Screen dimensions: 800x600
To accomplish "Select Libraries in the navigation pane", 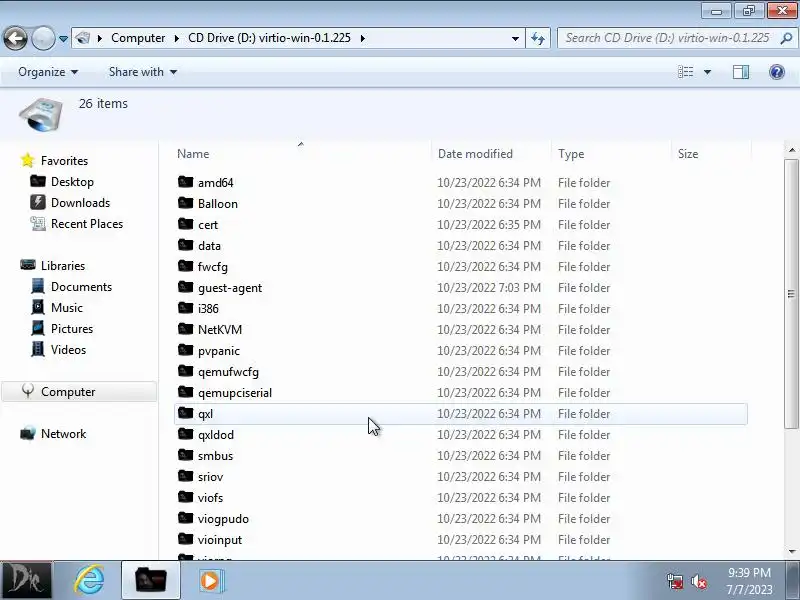I will [x=63, y=266].
